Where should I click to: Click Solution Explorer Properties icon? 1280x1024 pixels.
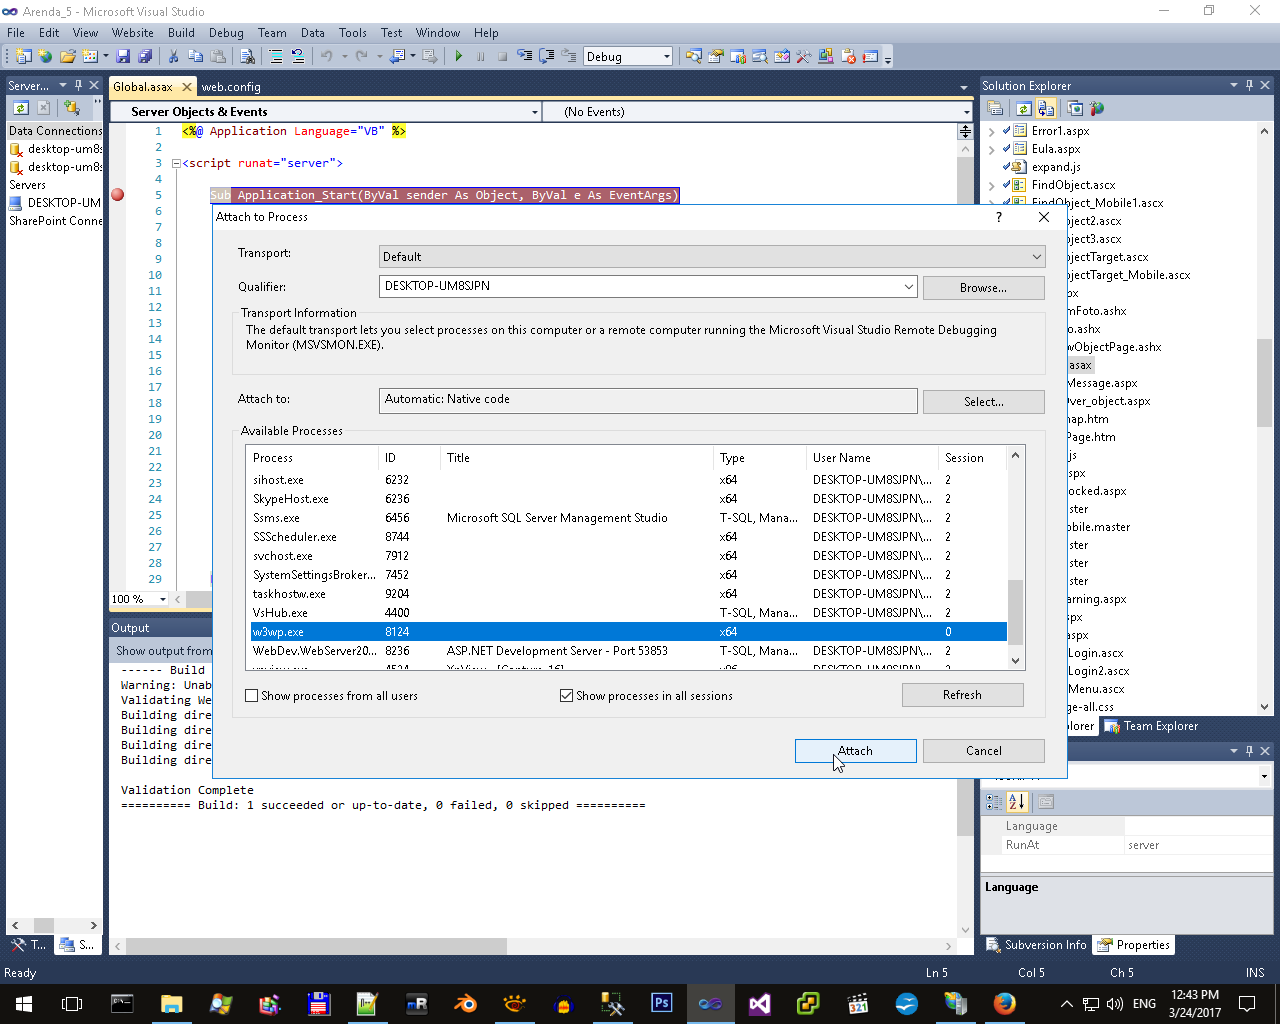[x=996, y=109]
